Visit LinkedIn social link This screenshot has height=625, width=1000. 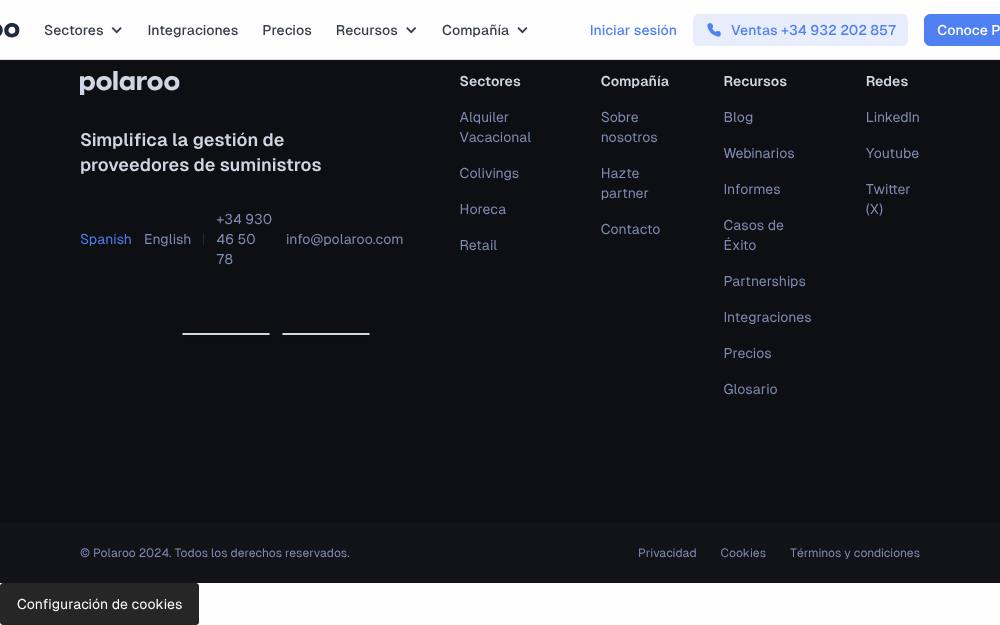892,117
